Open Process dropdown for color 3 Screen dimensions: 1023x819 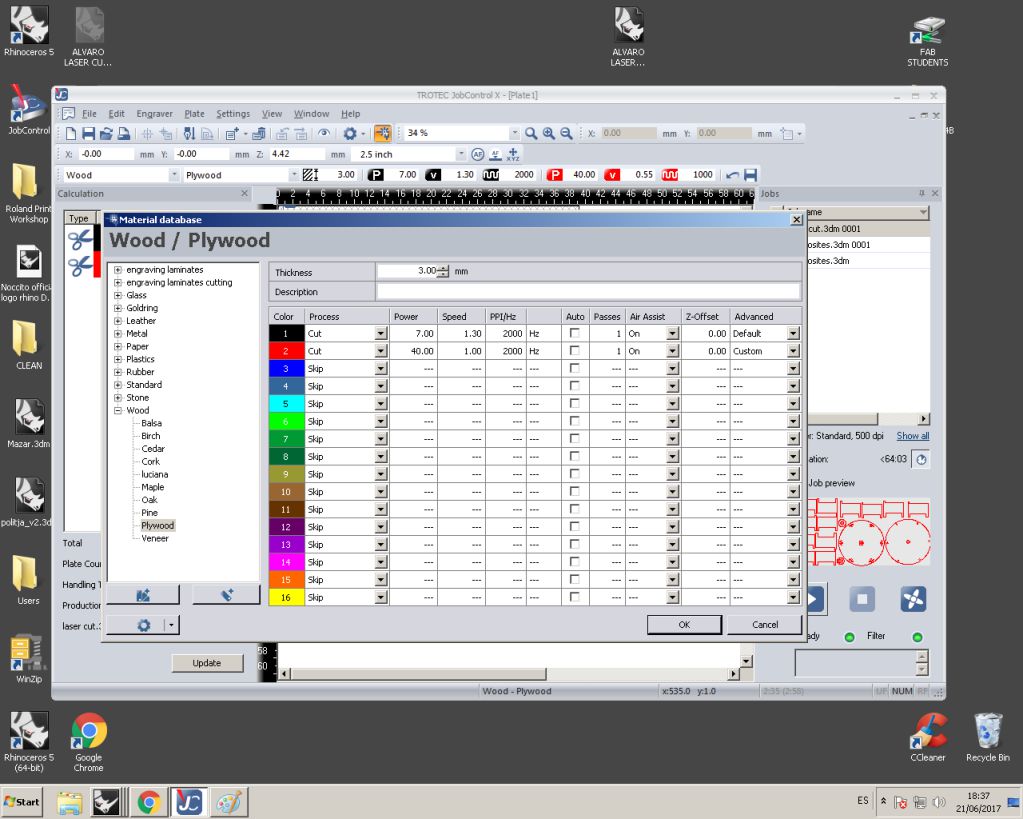(x=381, y=369)
